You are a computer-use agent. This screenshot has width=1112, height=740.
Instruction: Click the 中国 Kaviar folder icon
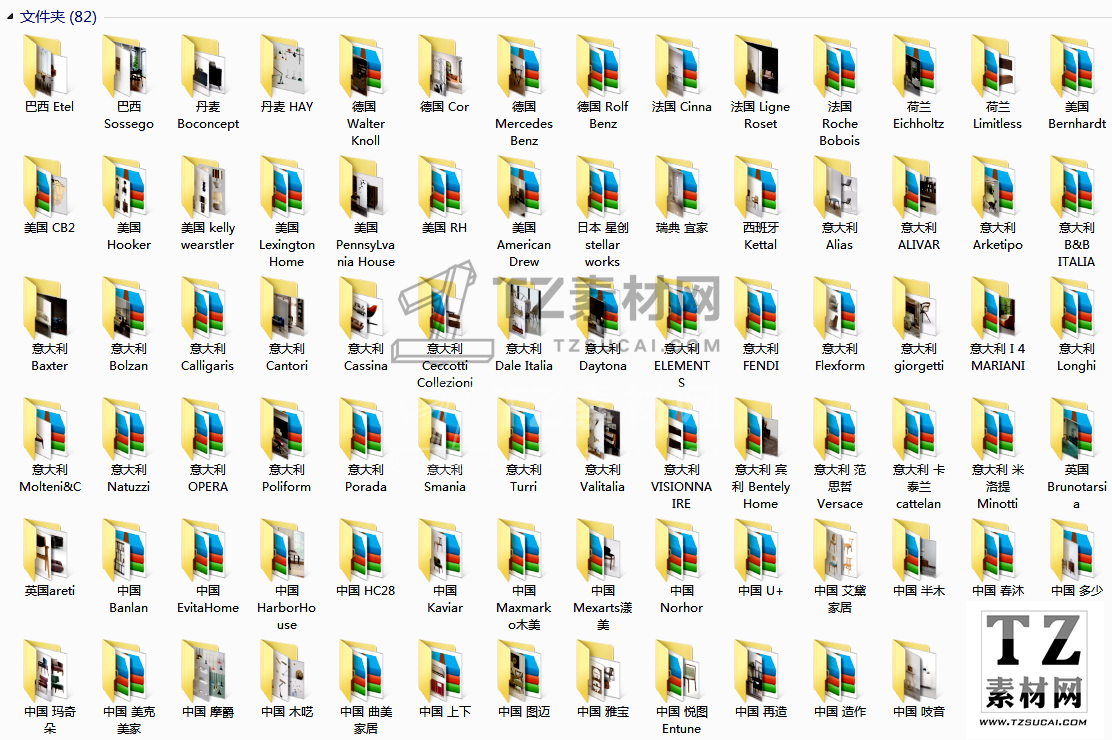pos(443,550)
